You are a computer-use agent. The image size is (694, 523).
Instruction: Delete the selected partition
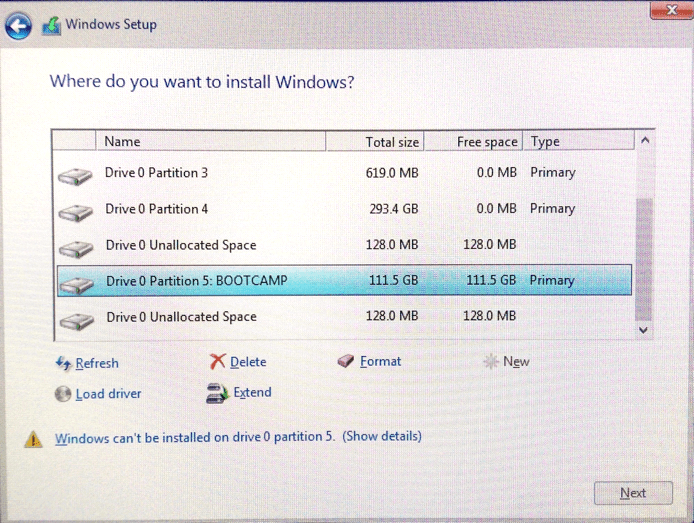[x=248, y=362]
